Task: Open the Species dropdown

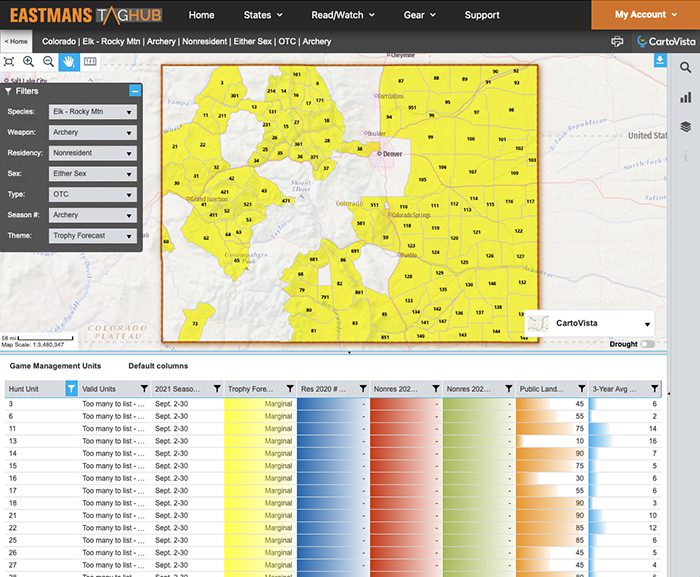Action: 92,112
